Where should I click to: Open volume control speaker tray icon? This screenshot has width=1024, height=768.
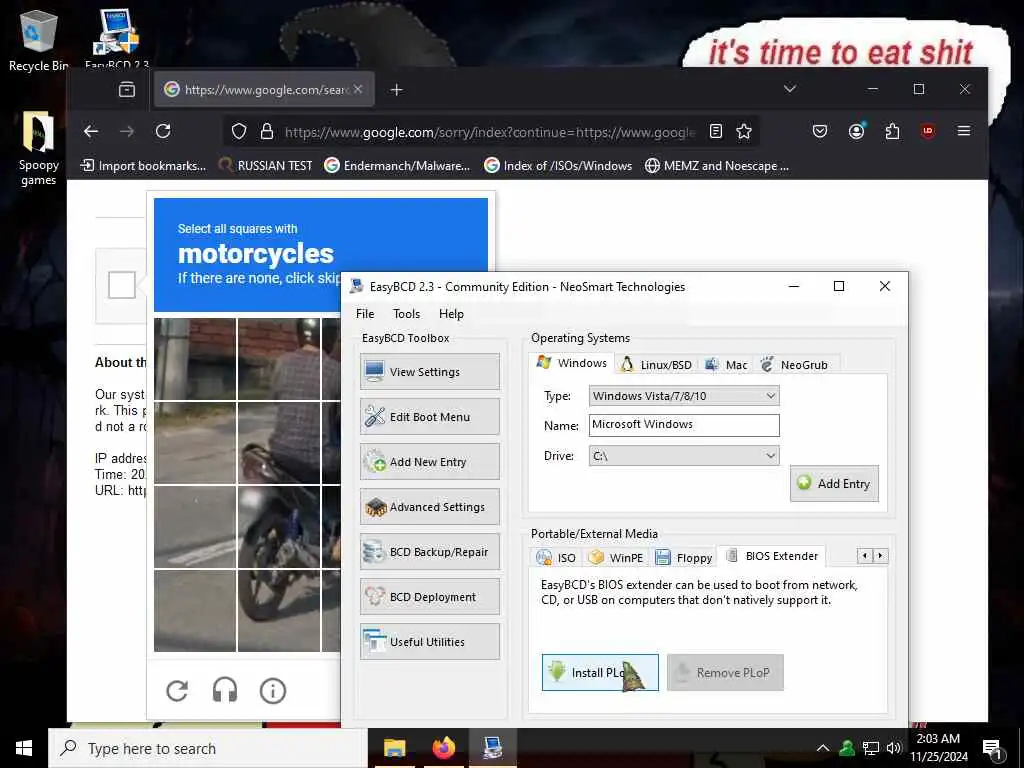click(x=894, y=748)
